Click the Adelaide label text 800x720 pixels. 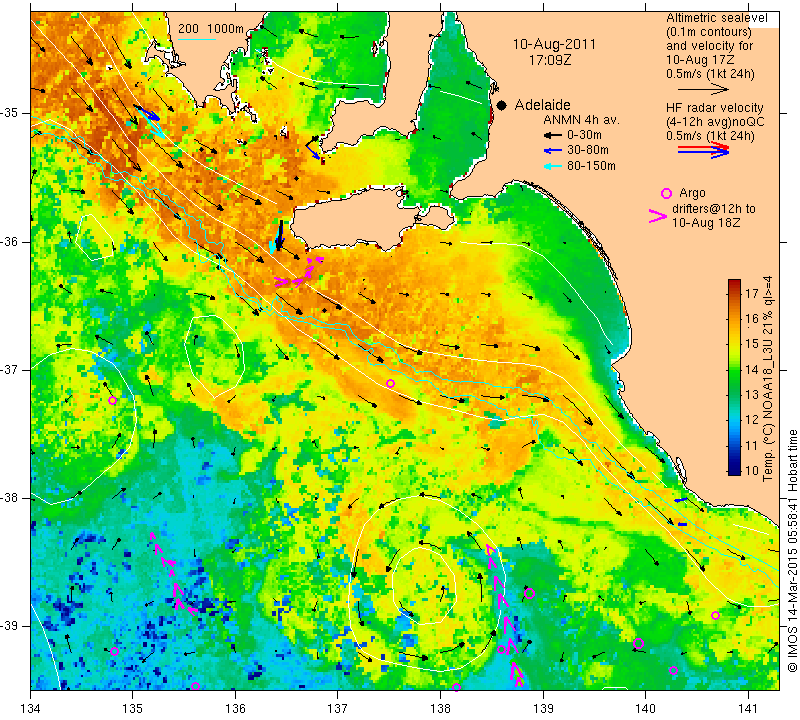pos(542,105)
